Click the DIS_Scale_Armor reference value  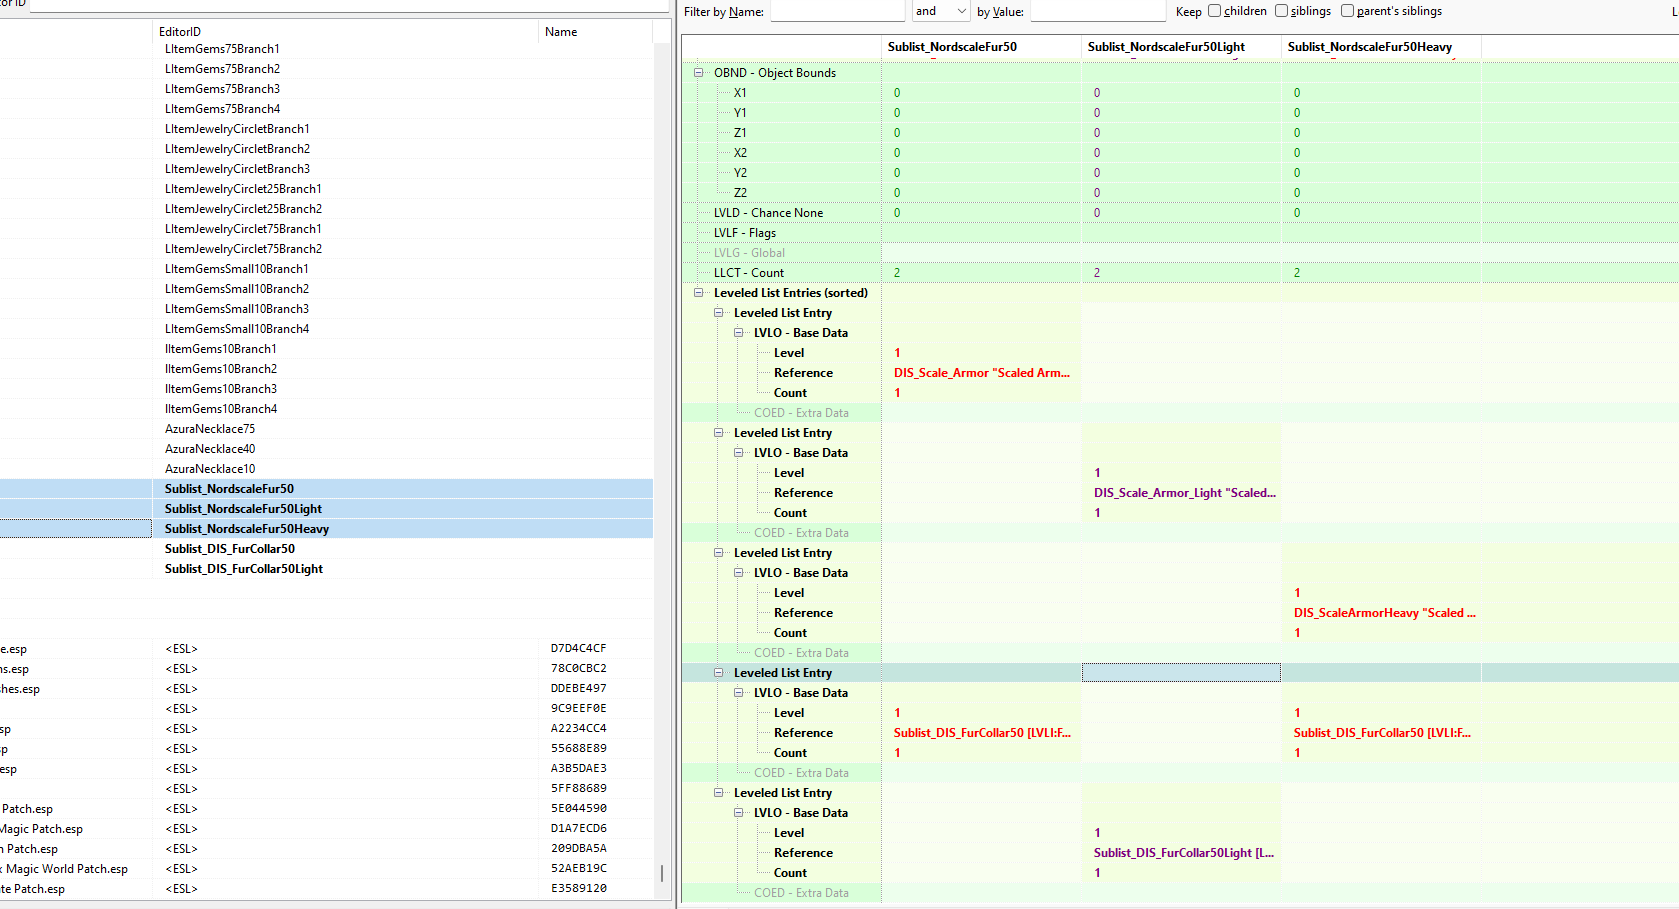(x=981, y=373)
